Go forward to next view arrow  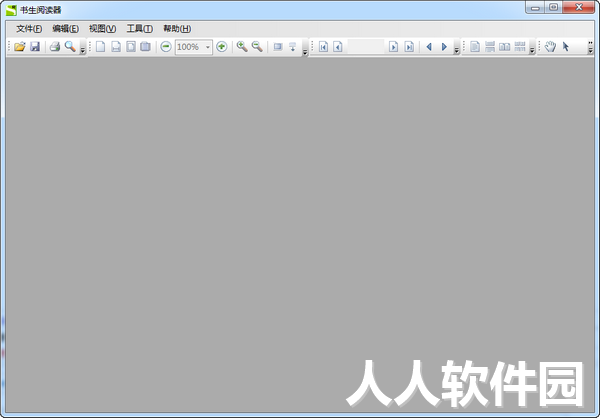point(444,47)
